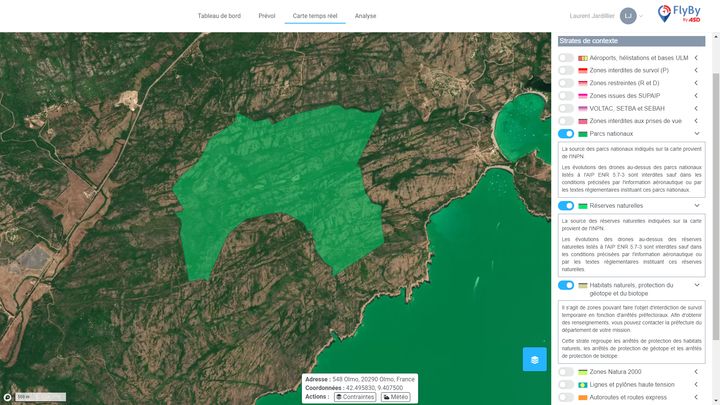This screenshot has width=720, height=405.
Task: Click the coordinates value 42.495830, 9.407500
Action: tap(374, 388)
